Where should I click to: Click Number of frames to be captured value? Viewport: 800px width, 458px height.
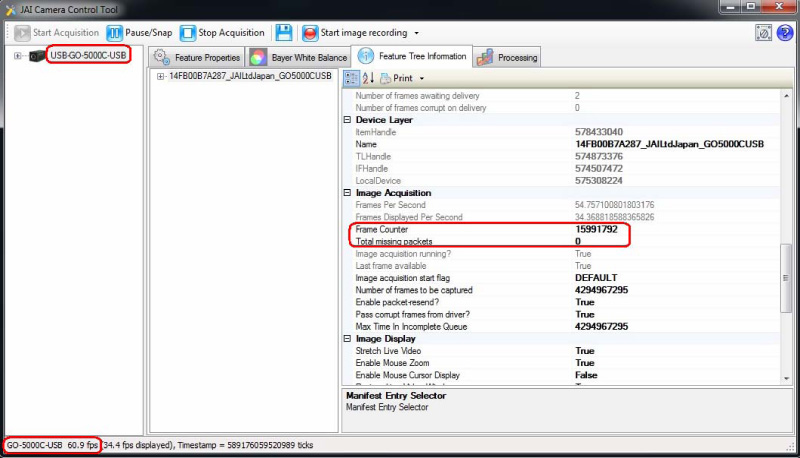[602, 290]
